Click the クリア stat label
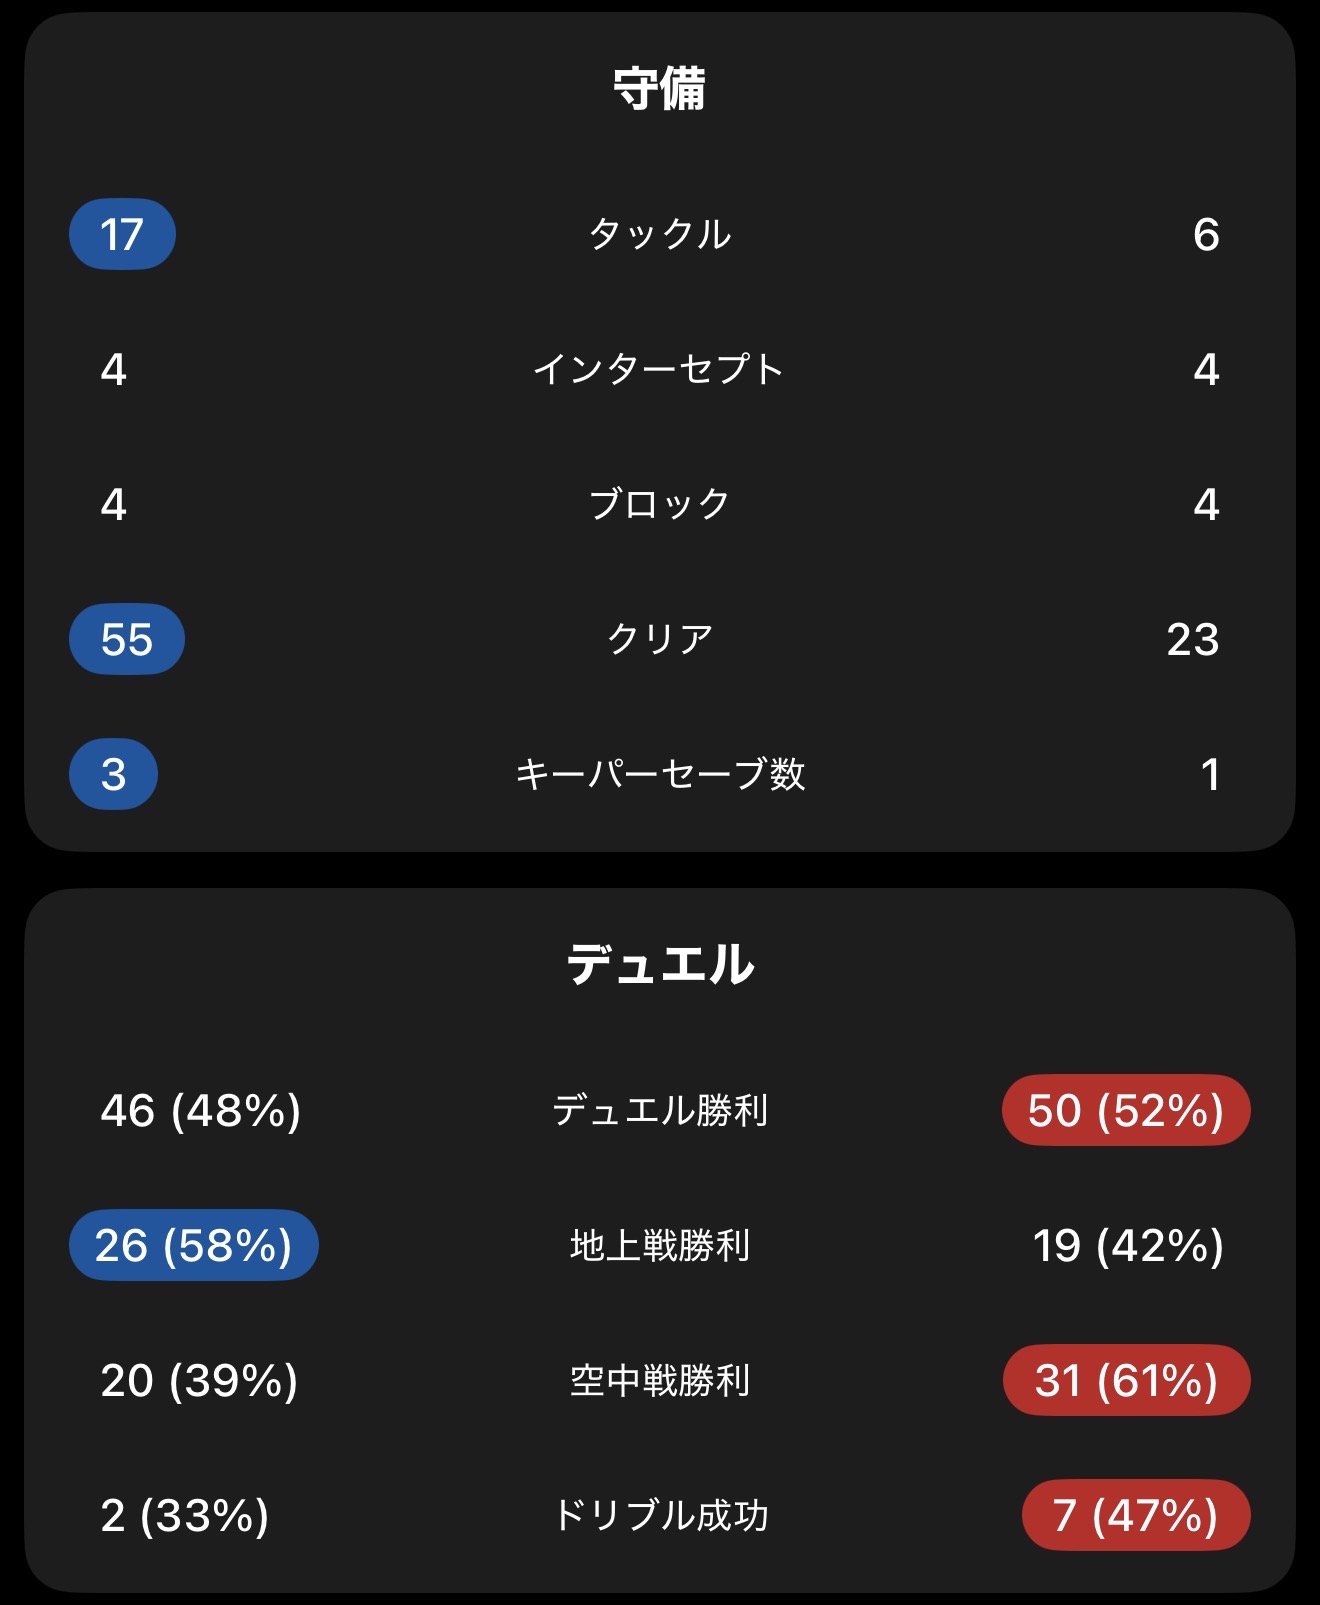 click(659, 639)
